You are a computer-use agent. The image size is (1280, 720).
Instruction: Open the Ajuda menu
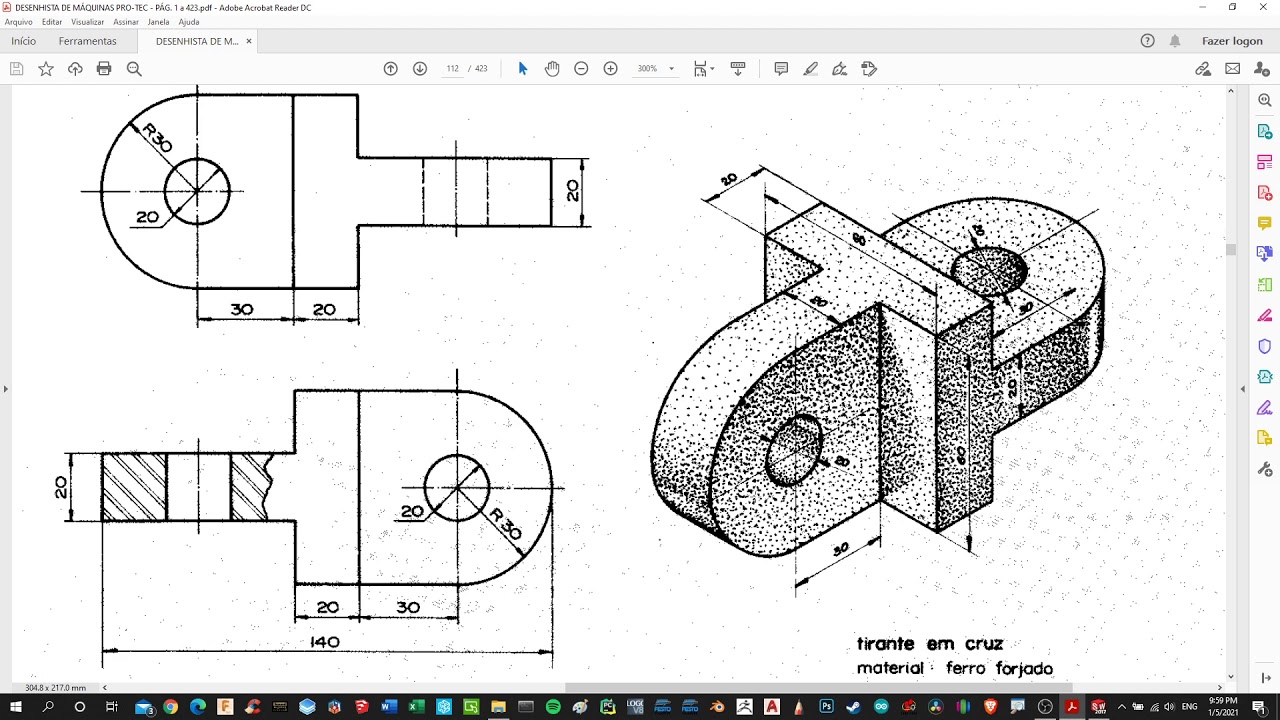coord(189,21)
